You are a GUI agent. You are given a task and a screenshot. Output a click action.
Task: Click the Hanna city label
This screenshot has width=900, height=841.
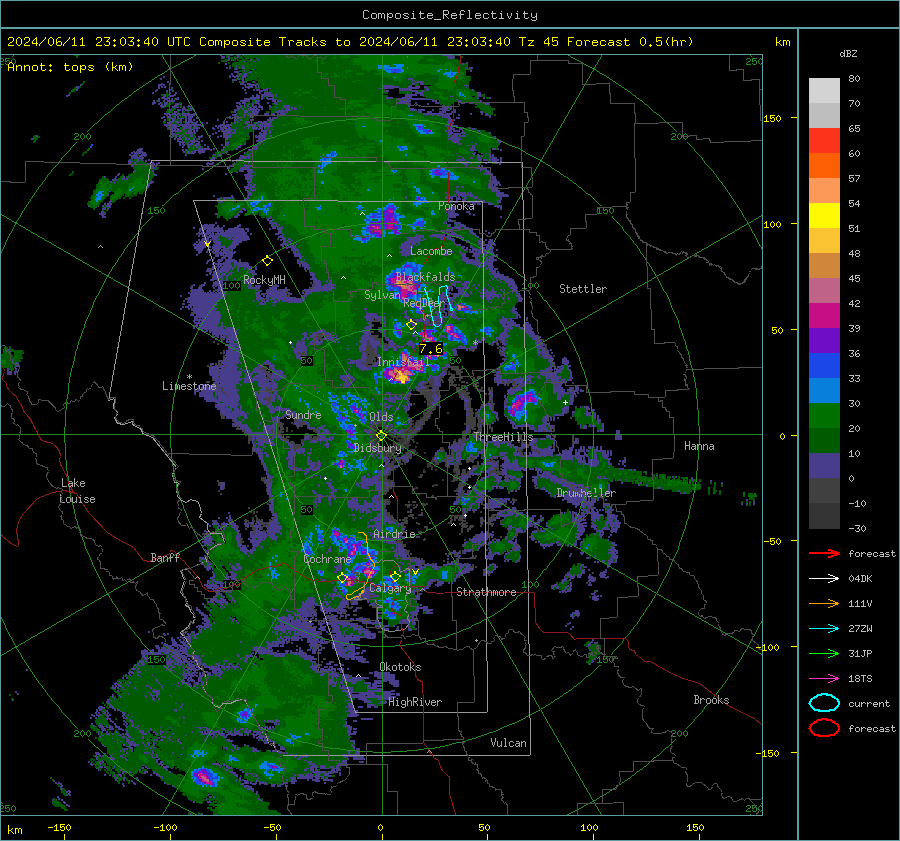[x=699, y=446]
